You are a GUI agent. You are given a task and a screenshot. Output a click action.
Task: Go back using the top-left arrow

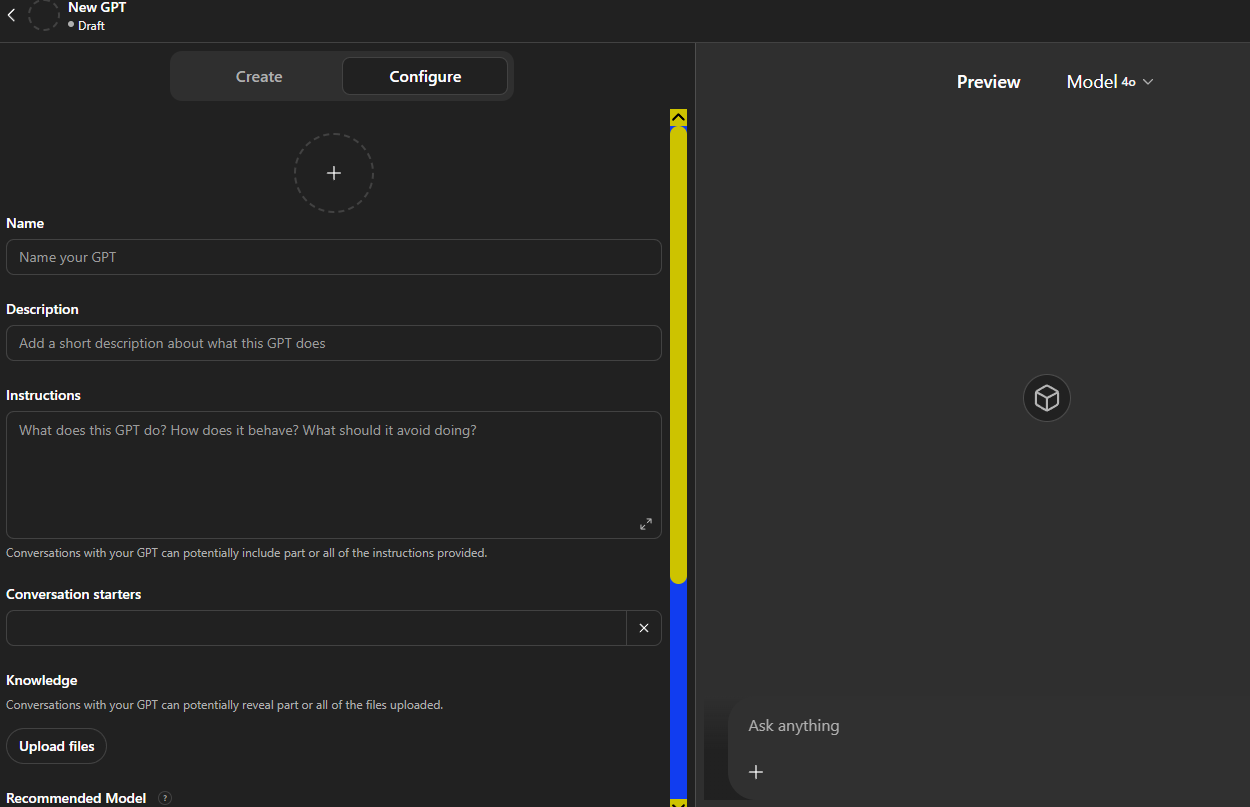pyautogui.click(x=11, y=15)
